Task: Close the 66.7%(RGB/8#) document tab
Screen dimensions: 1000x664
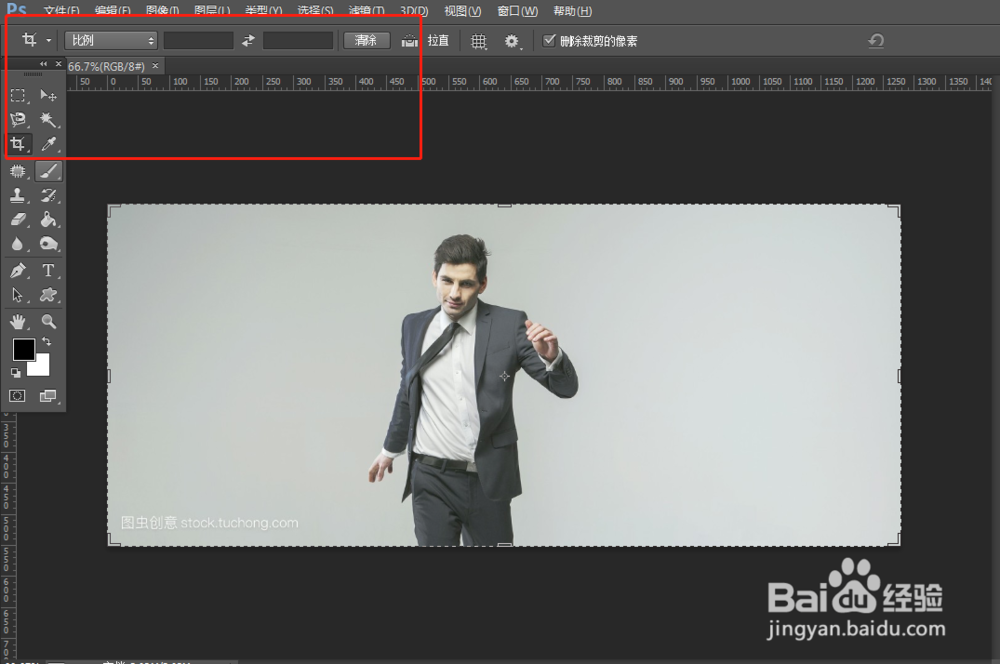Action: (155, 66)
